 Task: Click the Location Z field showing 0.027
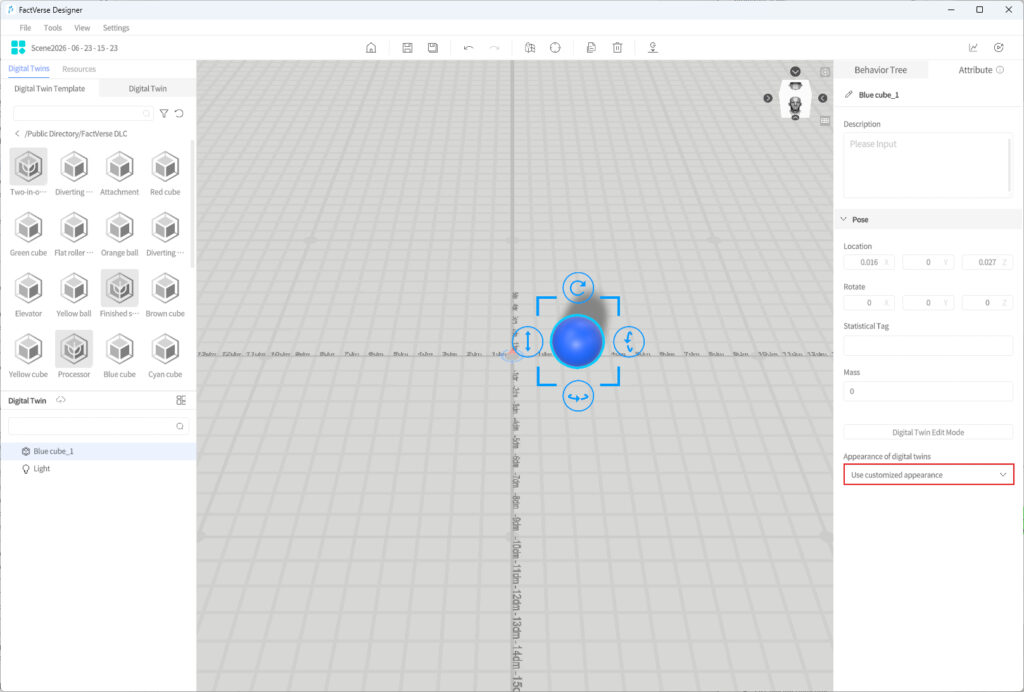(x=987, y=262)
